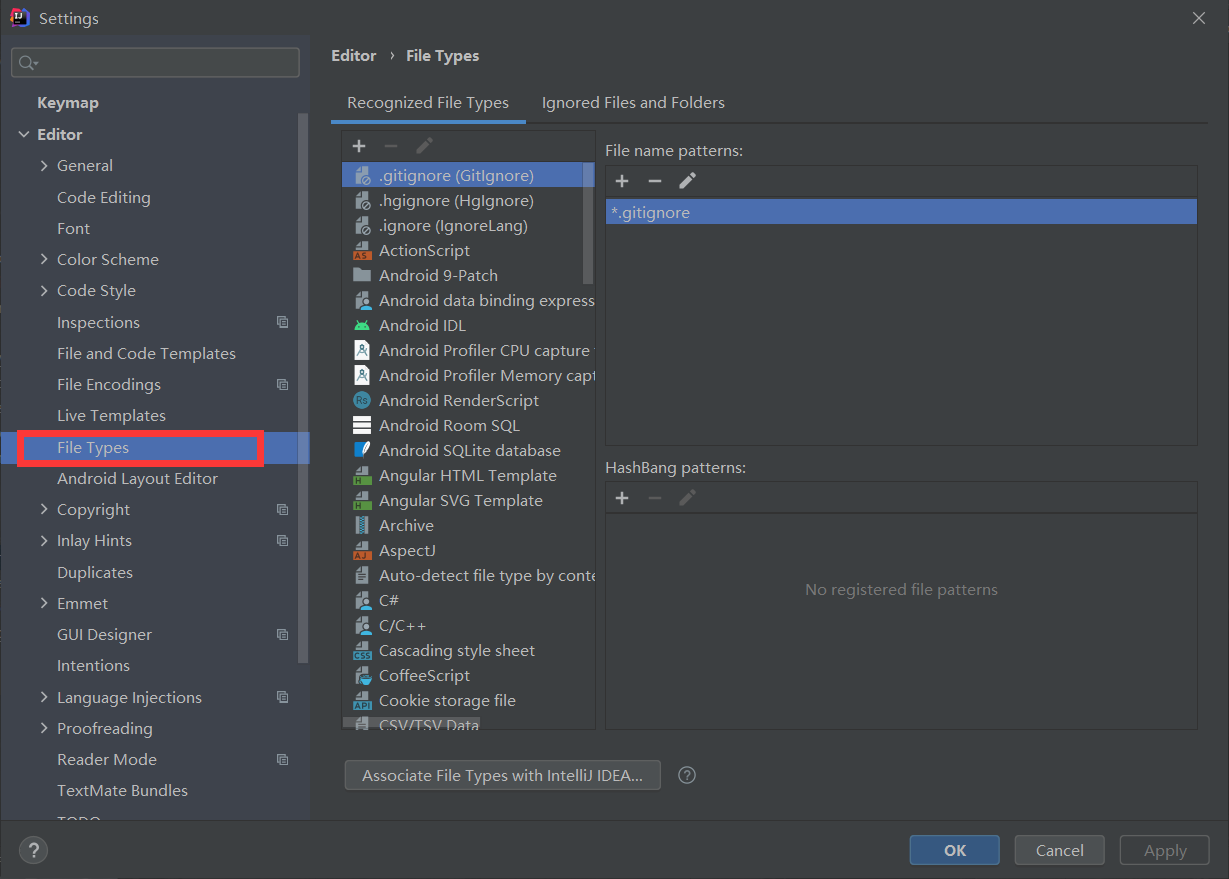Screen dimensions: 1229x879
Task: Expand the General settings node
Action: pyautogui.click(x=44, y=166)
